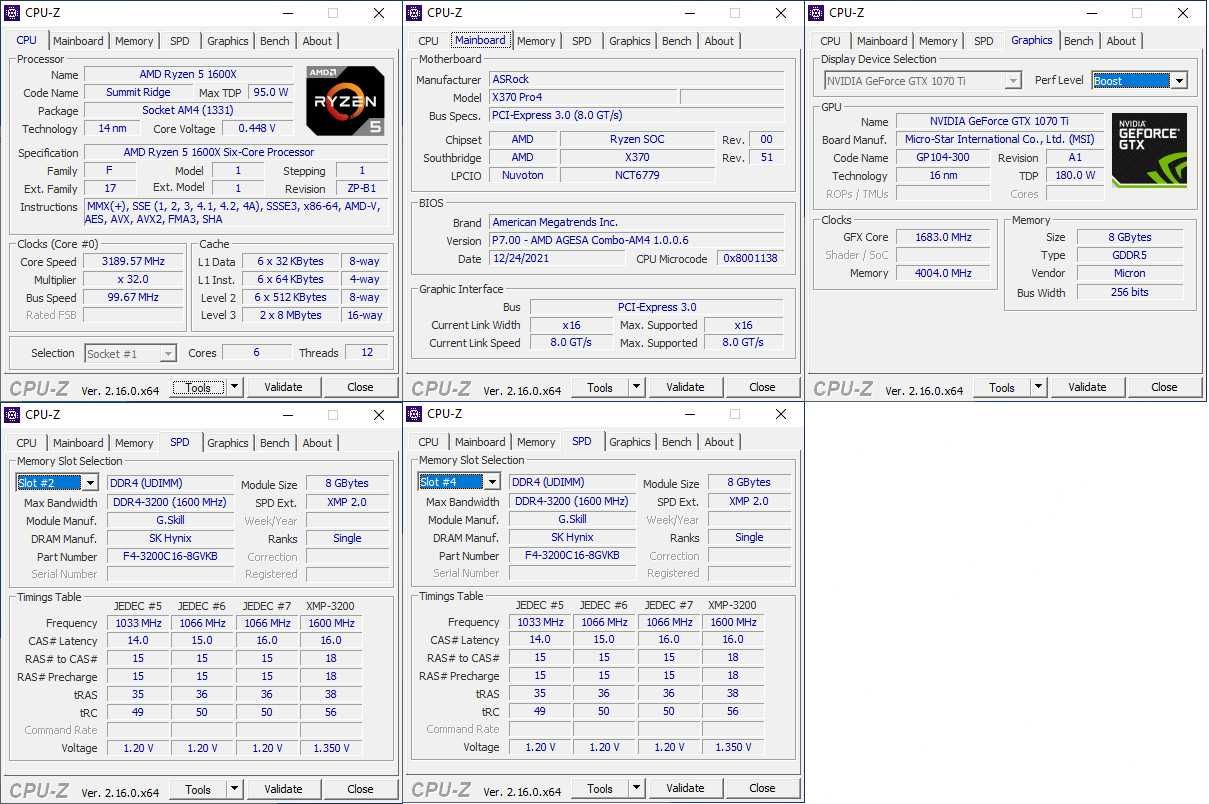
Task: Click CPU-Z app icon in the Graphics window's title bar
Action: pos(816,13)
